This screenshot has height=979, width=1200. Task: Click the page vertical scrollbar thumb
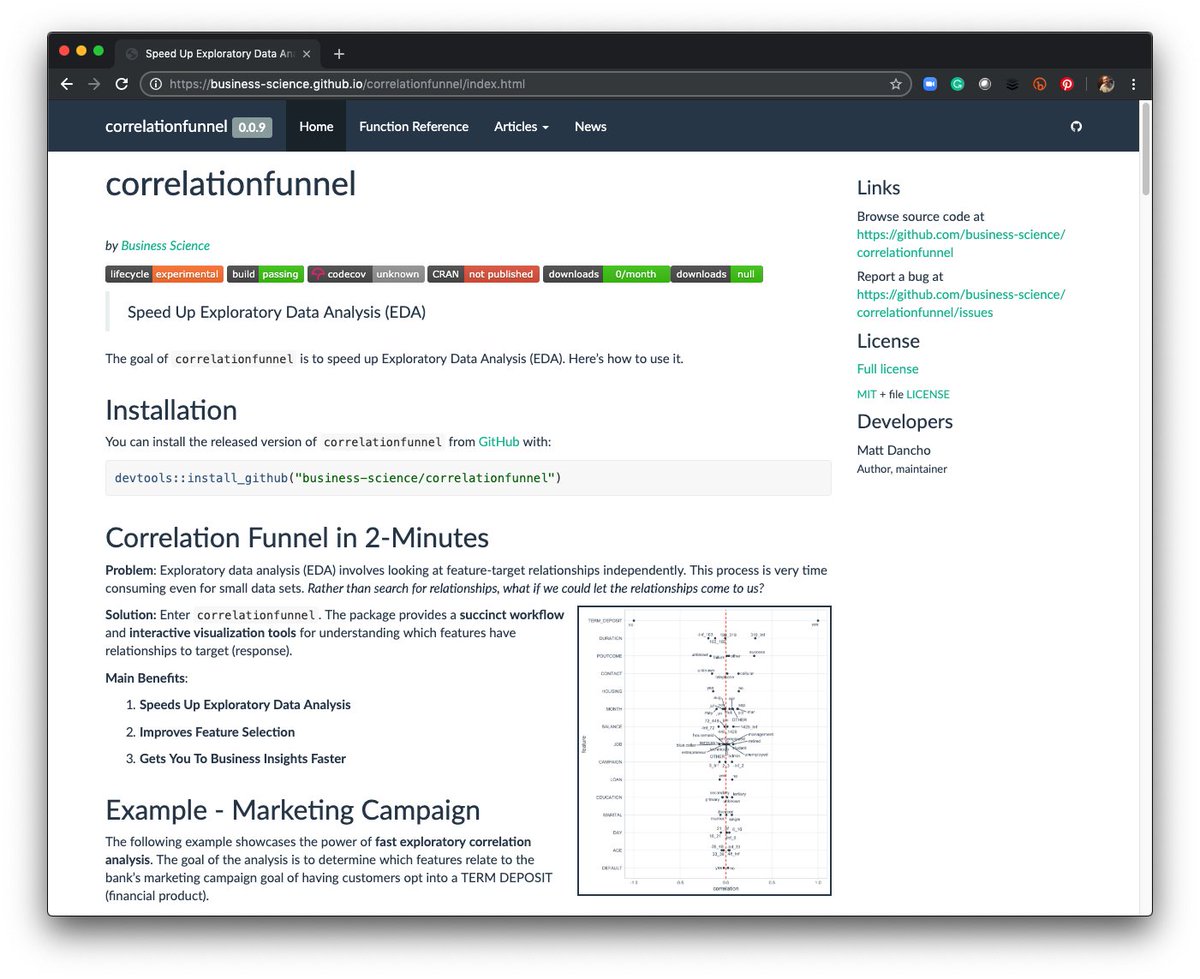click(1146, 147)
